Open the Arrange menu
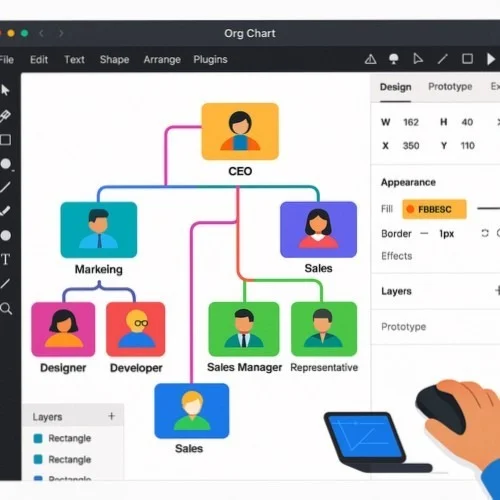Image resolution: width=500 pixels, height=500 pixels. click(162, 60)
